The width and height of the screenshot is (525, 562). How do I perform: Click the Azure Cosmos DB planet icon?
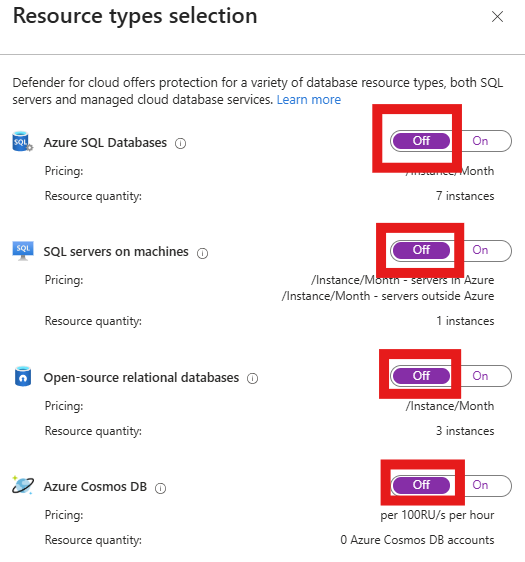[x=23, y=486]
